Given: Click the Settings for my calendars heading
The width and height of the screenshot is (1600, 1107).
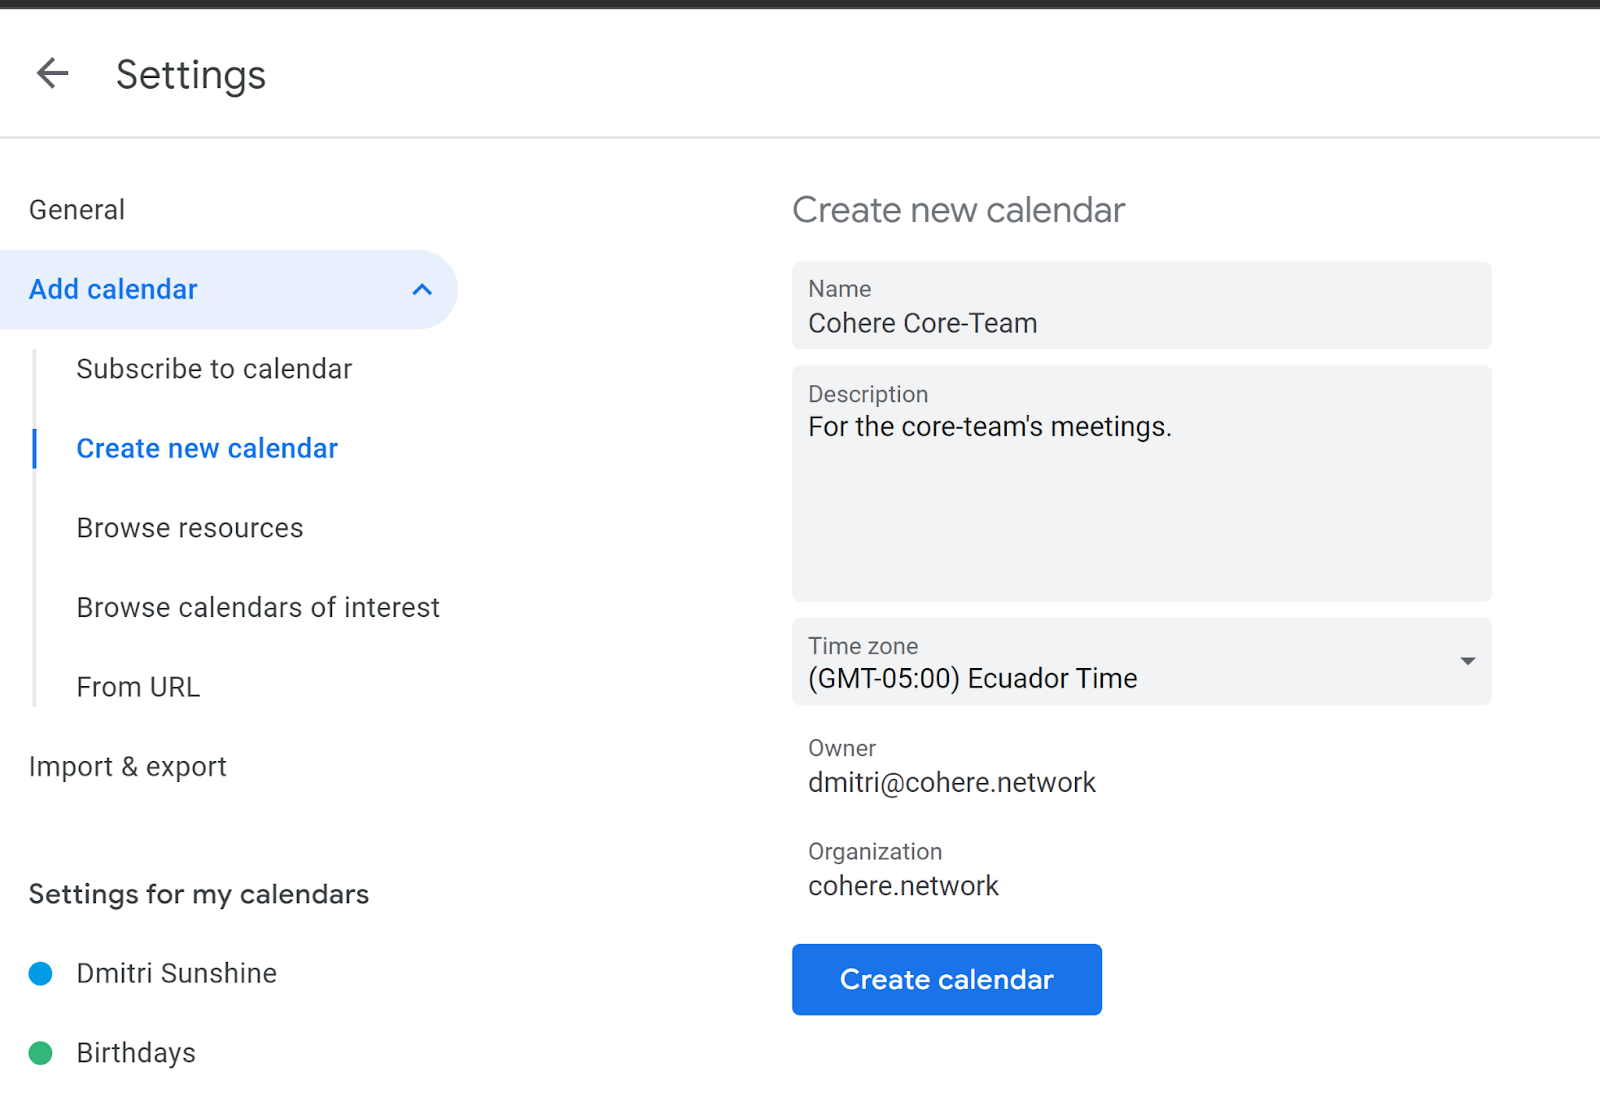Looking at the screenshot, I should pyautogui.click(x=199, y=895).
